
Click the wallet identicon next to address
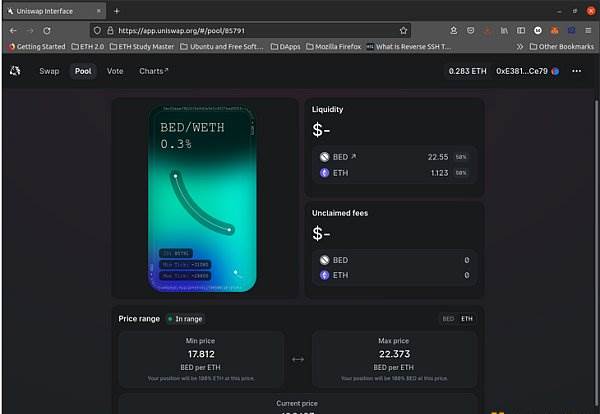point(555,71)
